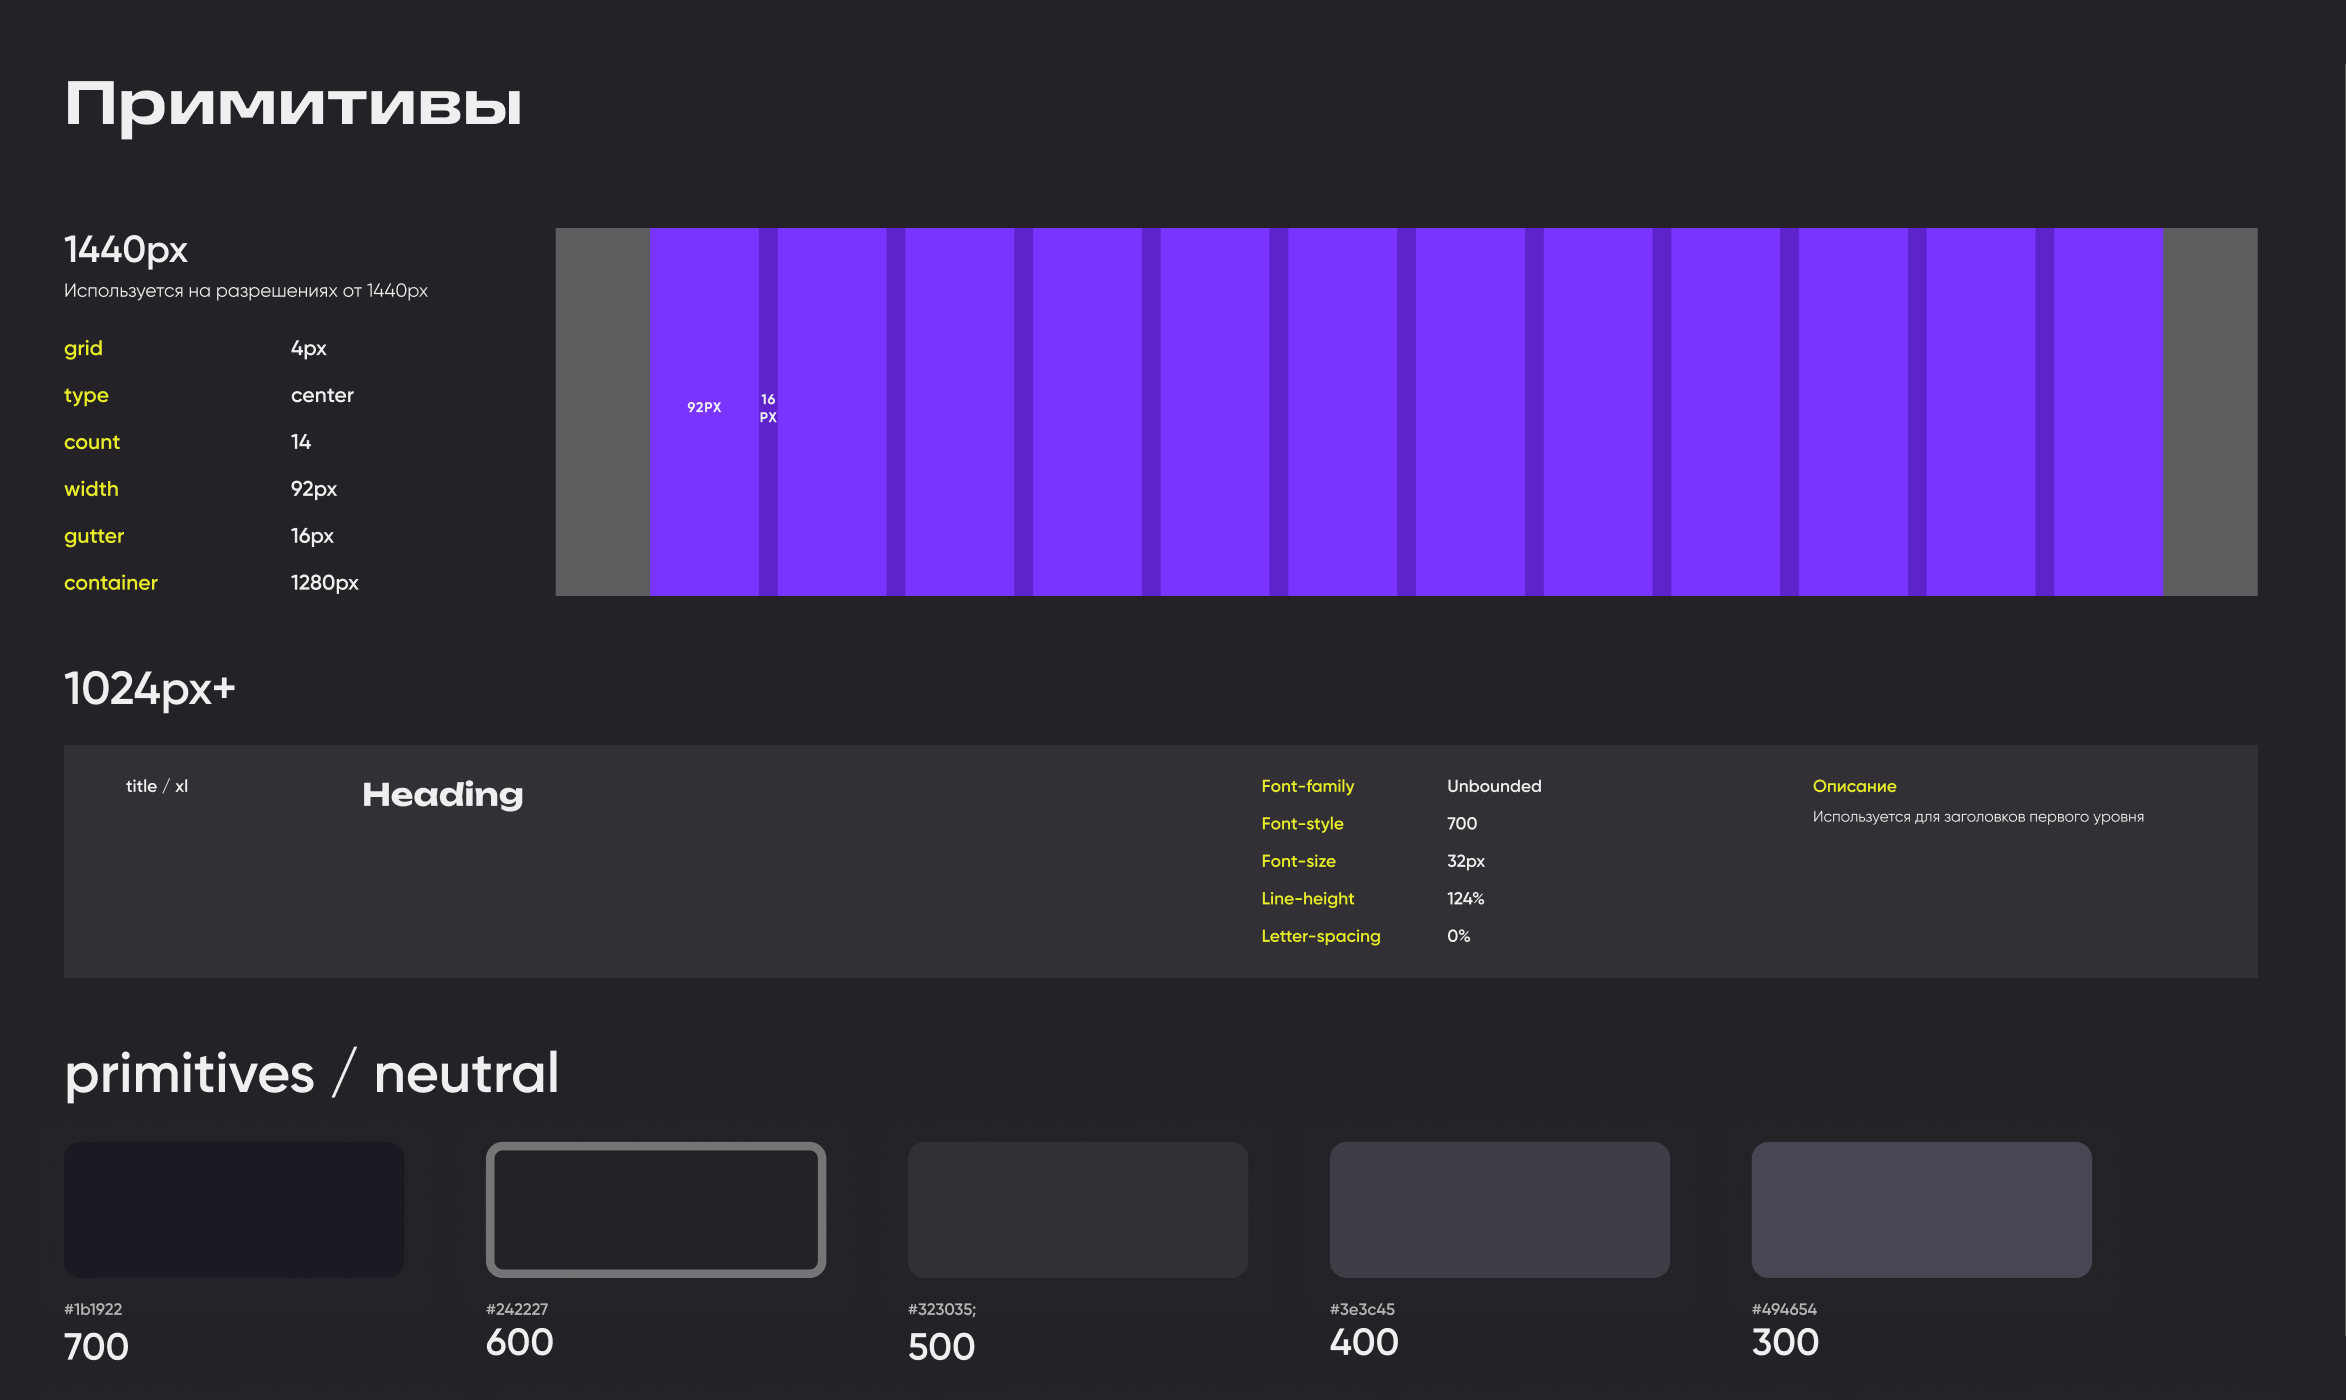Choose the #494654 neutral 300 swatch

click(1921, 1209)
